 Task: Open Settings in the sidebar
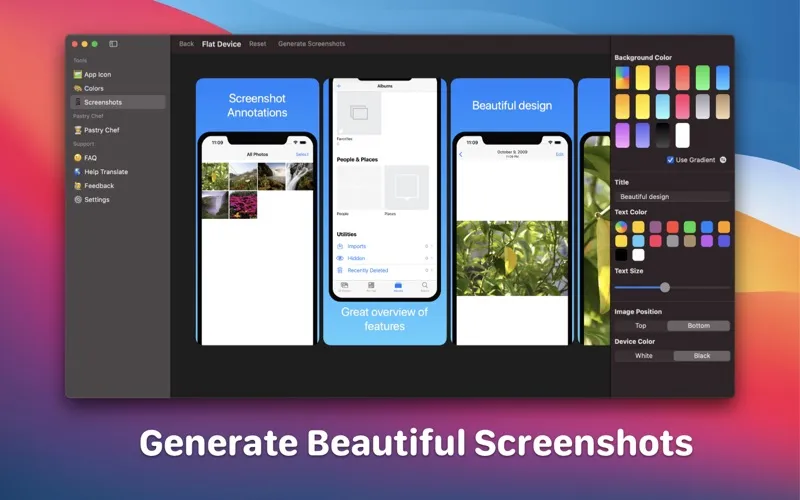117,199
